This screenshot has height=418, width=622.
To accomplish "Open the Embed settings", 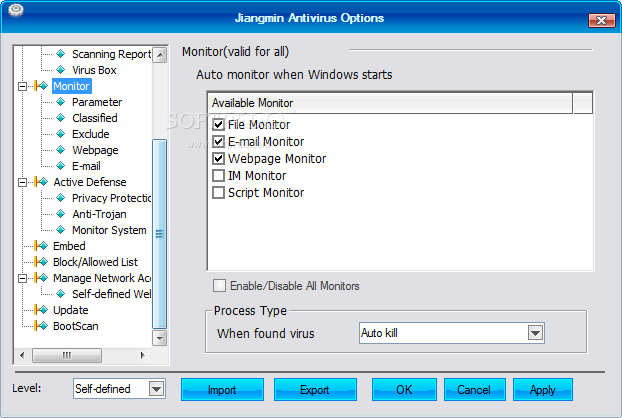I will (x=69, y=246).
